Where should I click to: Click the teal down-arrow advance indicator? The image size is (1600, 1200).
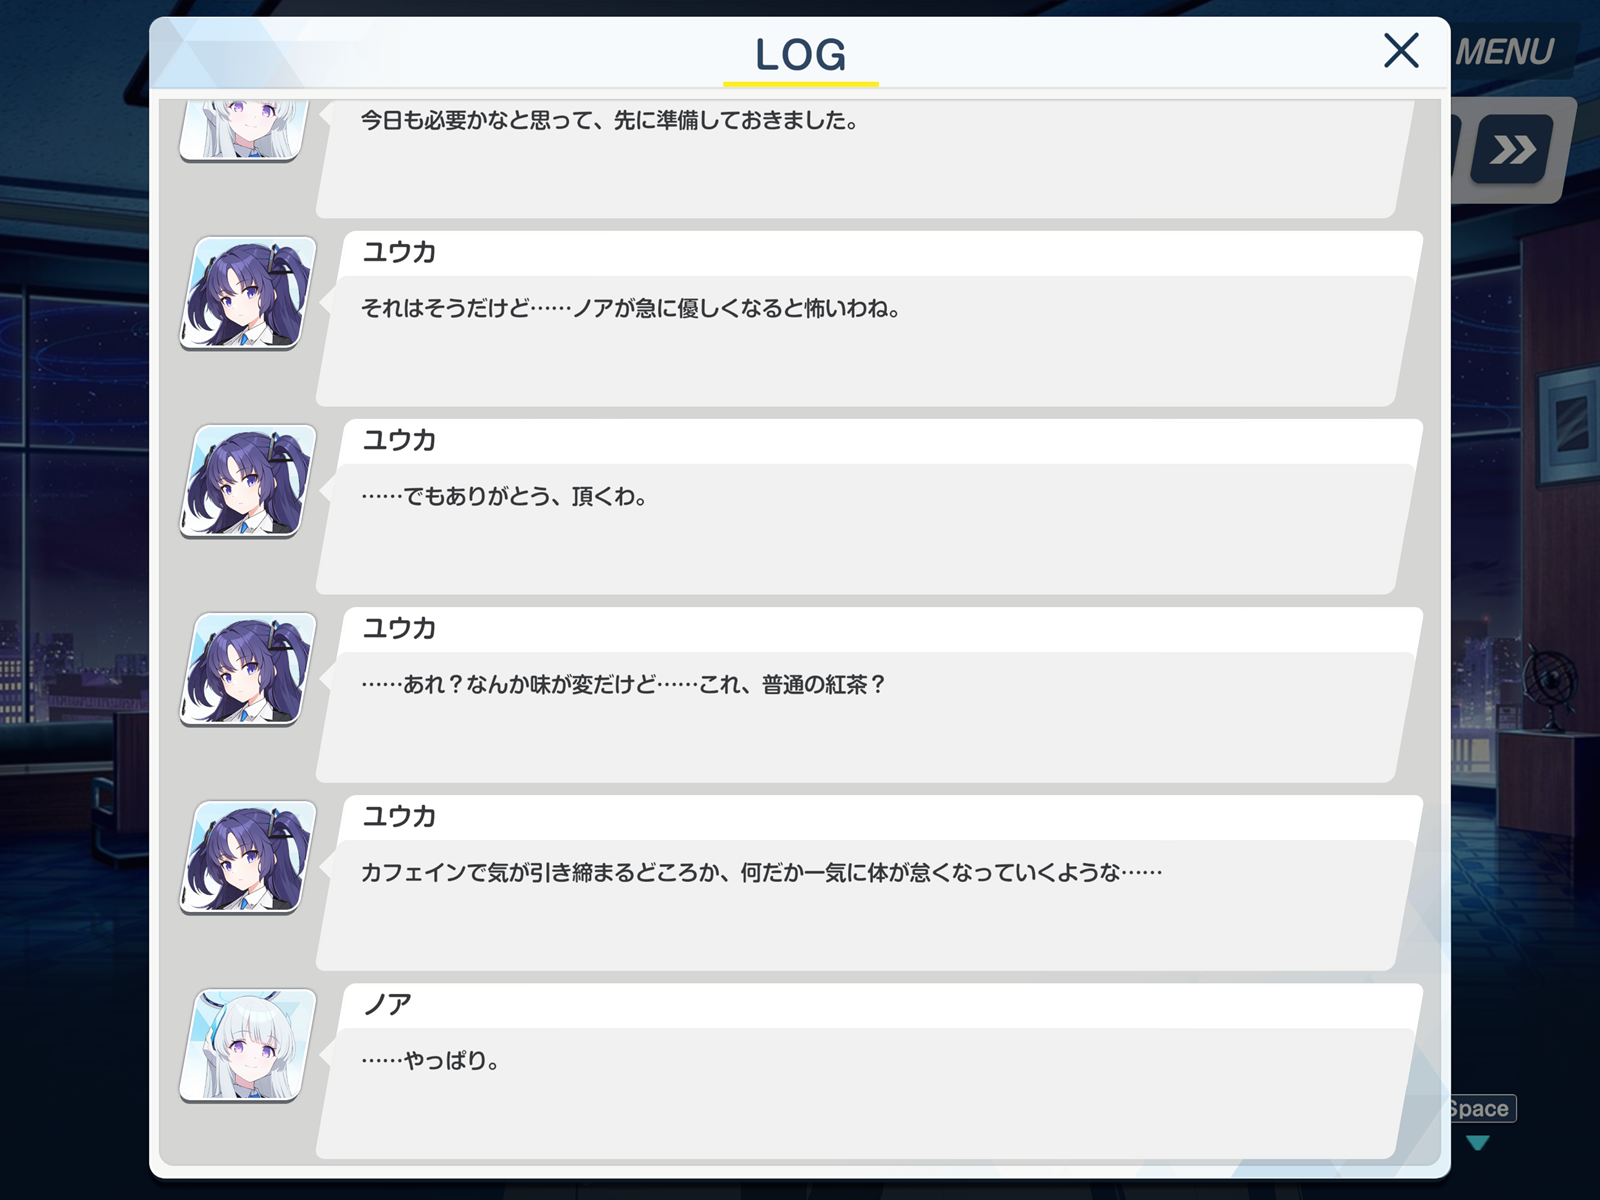(x=1478, y=1142)
